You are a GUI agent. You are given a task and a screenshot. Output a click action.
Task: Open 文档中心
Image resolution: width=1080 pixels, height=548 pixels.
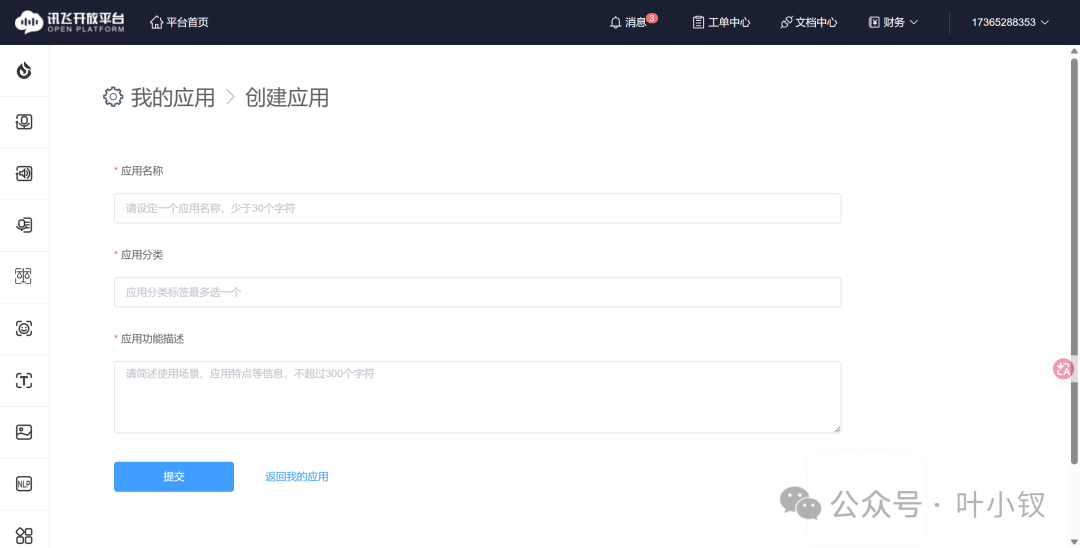(809, 22)
